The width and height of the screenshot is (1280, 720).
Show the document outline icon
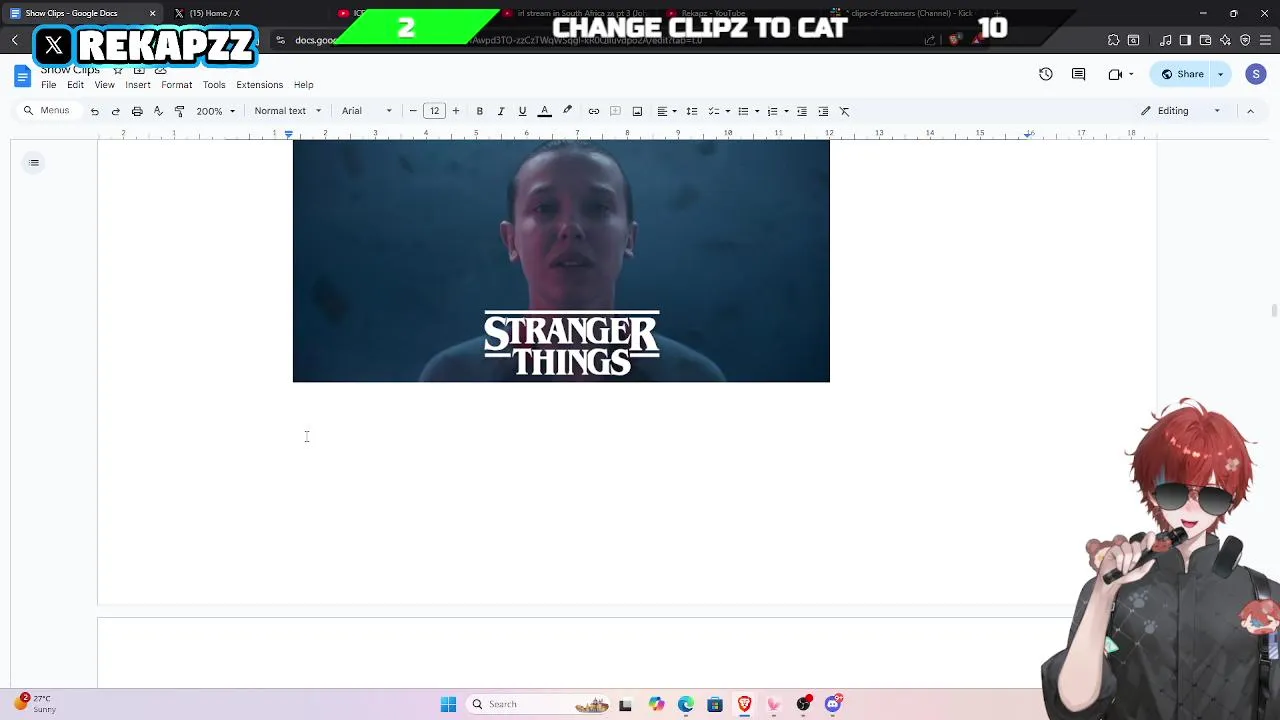pos(34,163)
